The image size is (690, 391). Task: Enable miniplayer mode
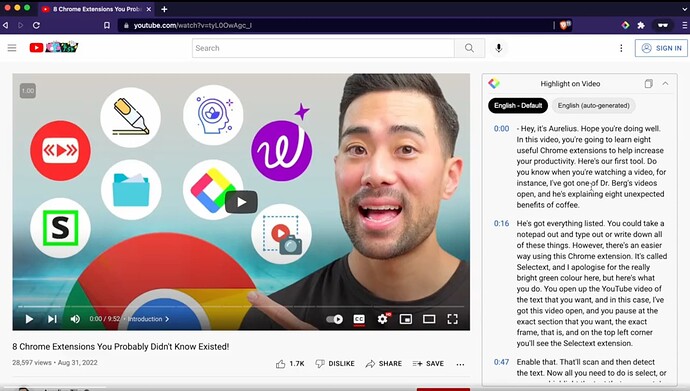coord(406,319)
